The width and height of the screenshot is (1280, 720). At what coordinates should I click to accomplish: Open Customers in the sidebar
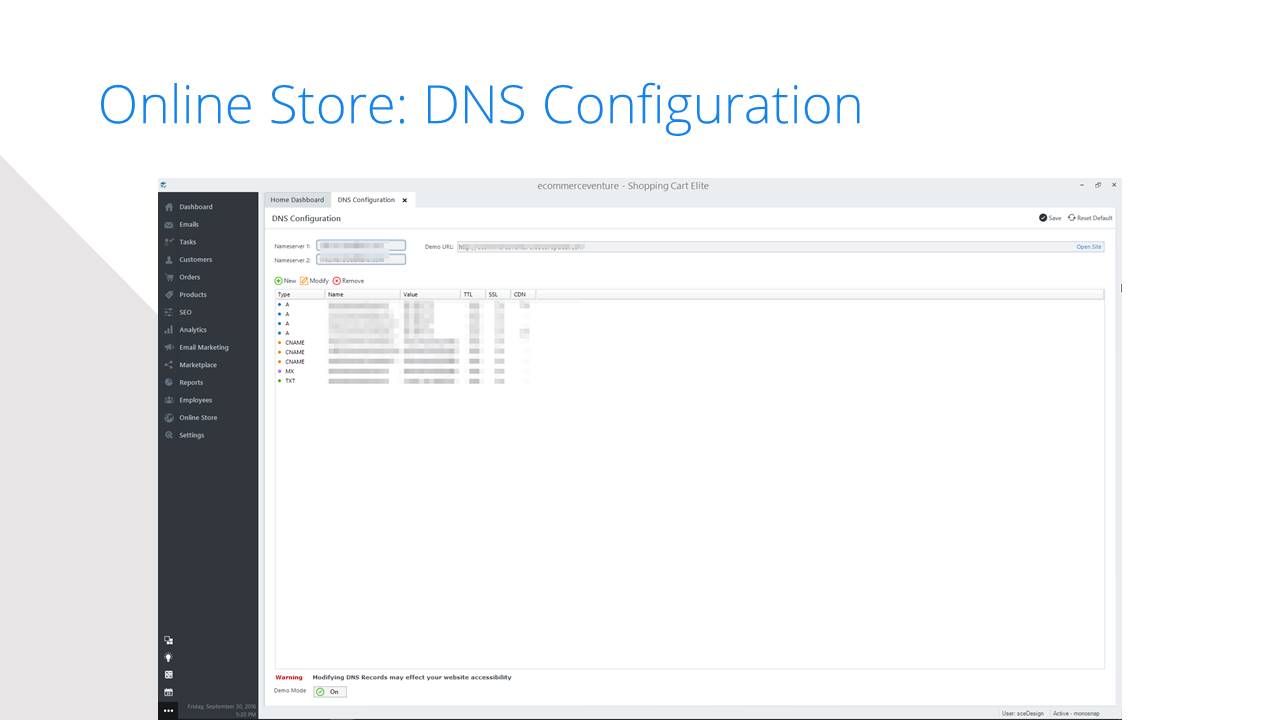coord(196,259)
